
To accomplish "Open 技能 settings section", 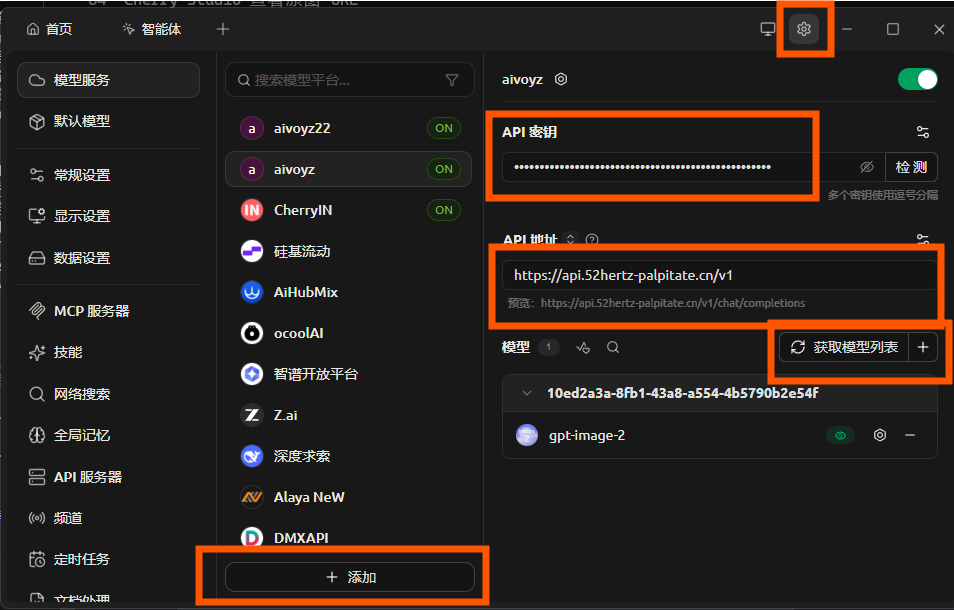I will coord(108,352).
